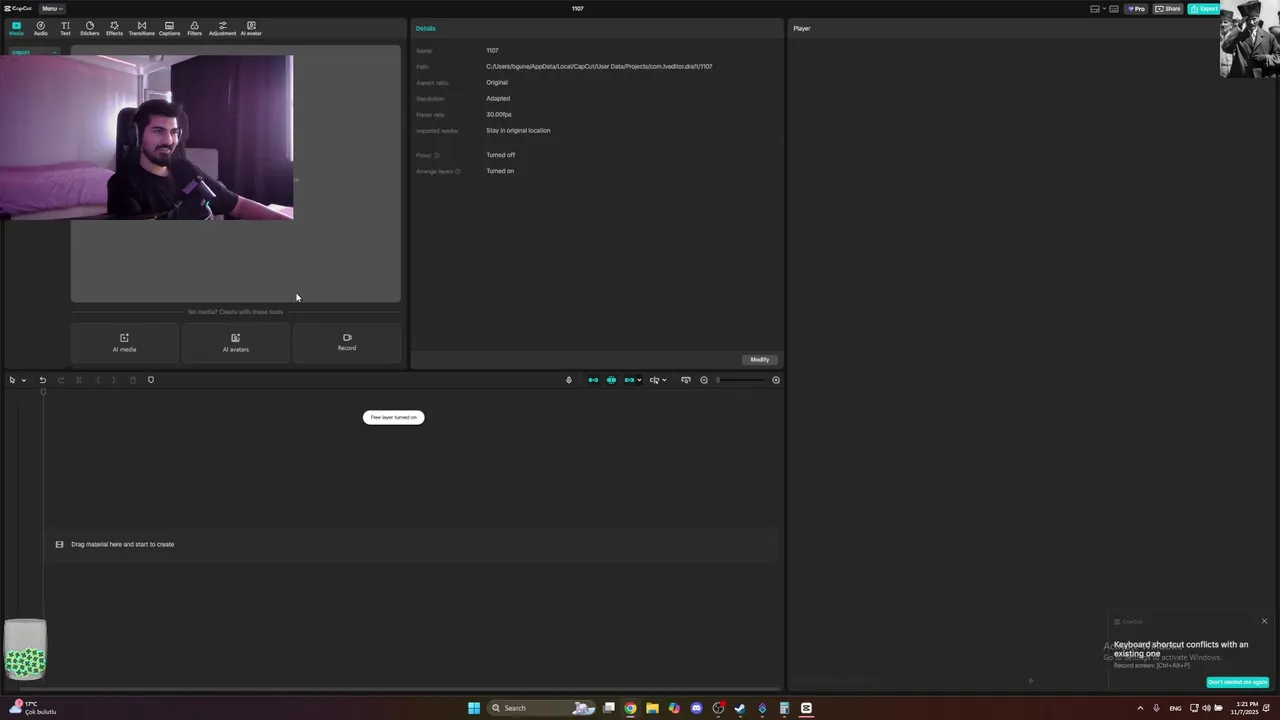Screen dimensions: 1280x720
Task: Toggle auto snapping in timeline toolbar
Action: pyautogui.click(x=611, y=380)
